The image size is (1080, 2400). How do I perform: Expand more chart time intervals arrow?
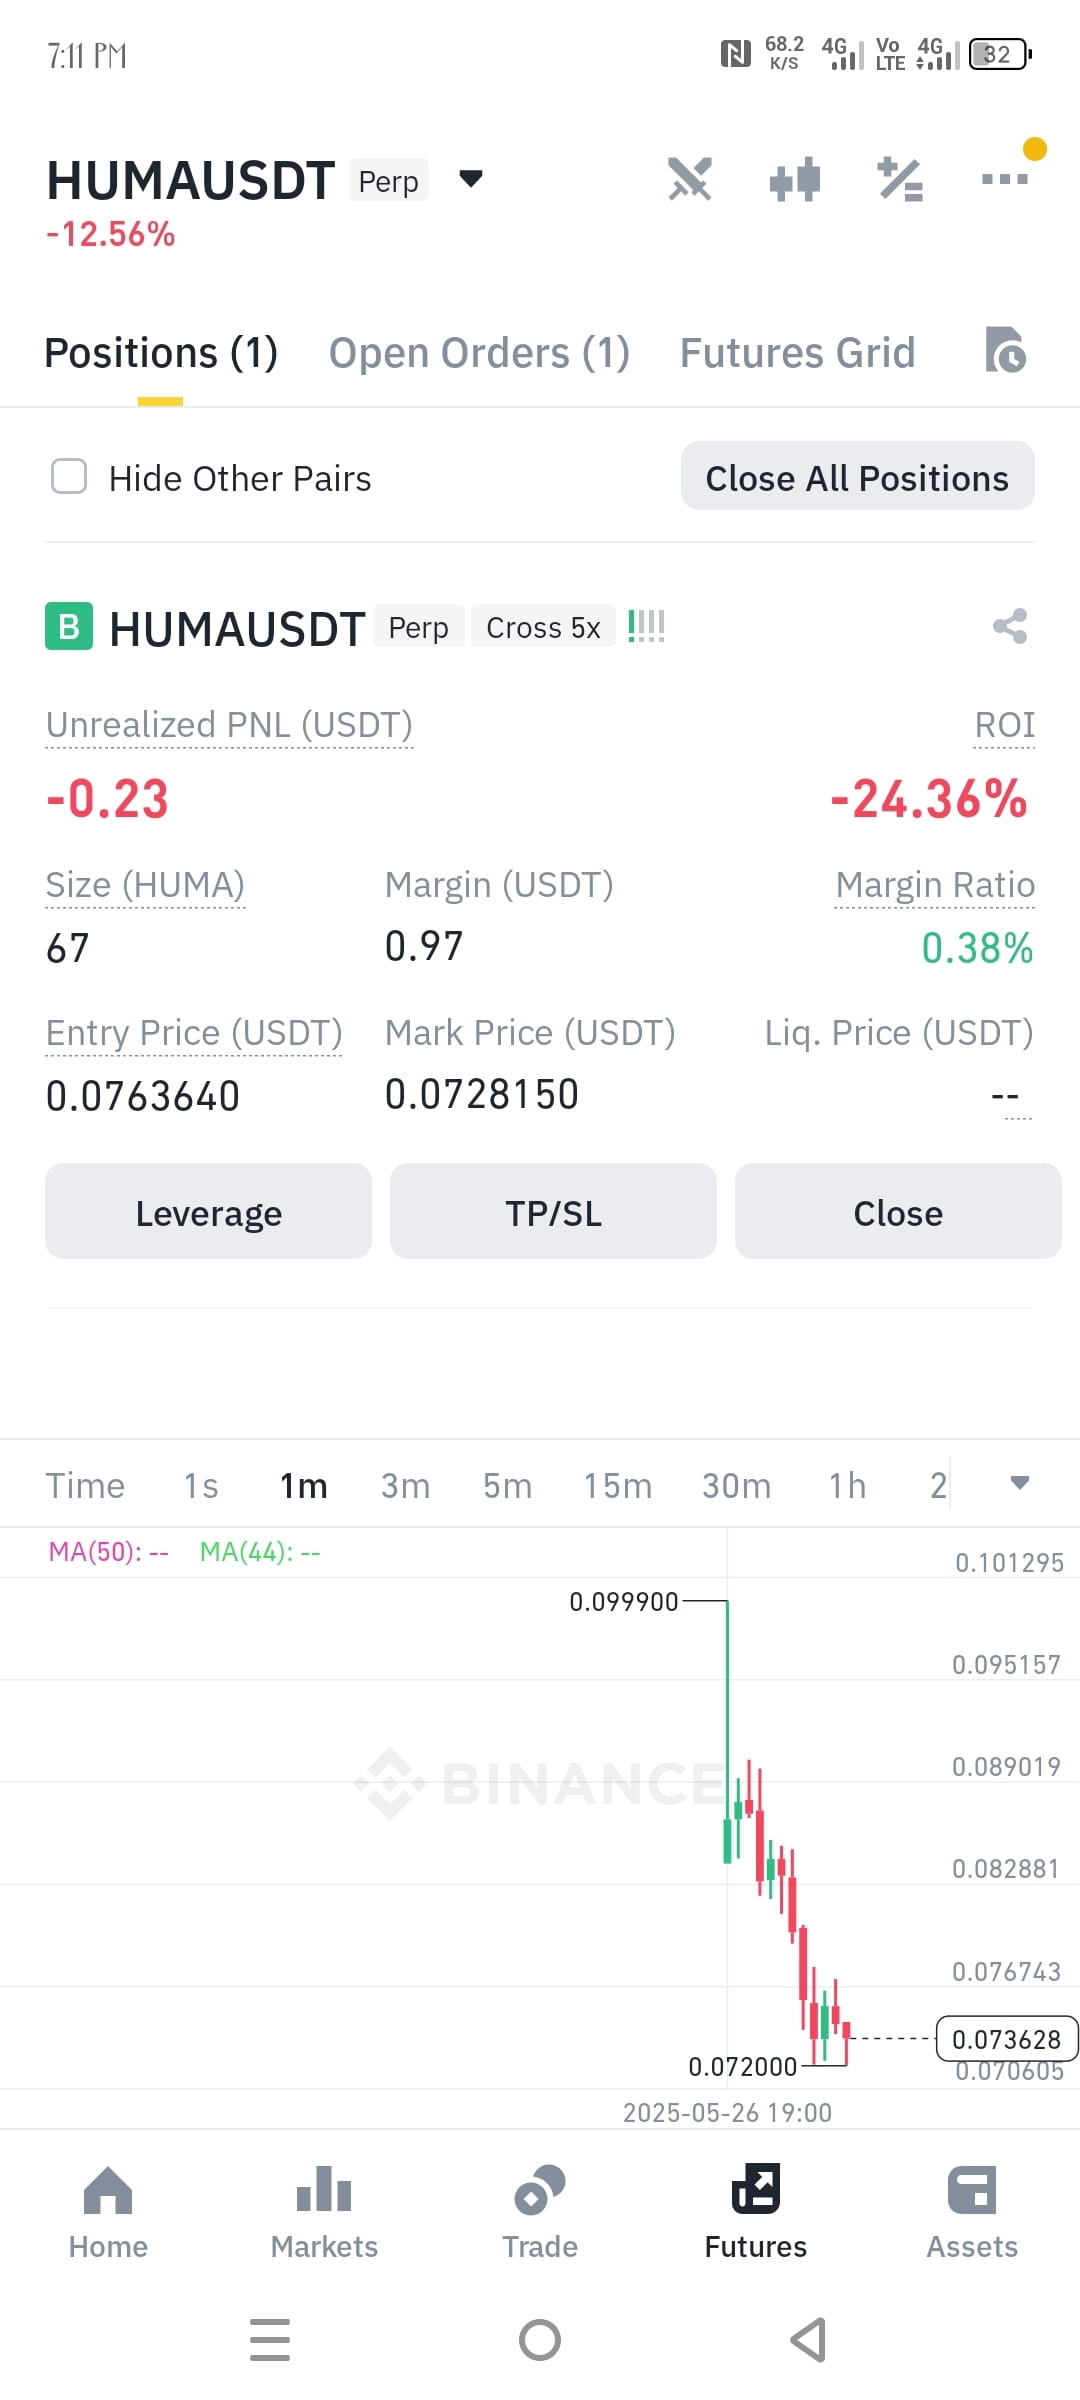[1019, 1483]
